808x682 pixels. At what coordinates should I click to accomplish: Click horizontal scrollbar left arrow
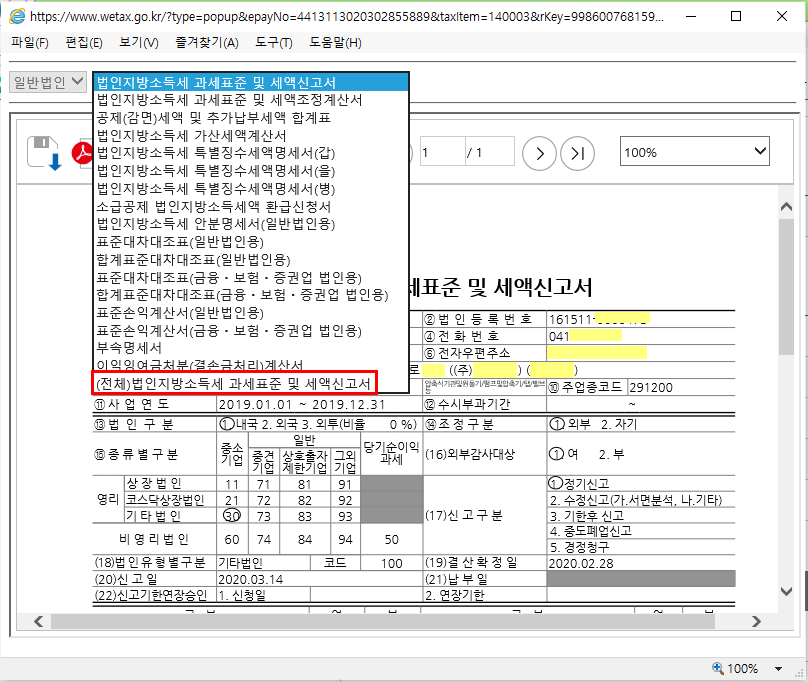point(38,621)
